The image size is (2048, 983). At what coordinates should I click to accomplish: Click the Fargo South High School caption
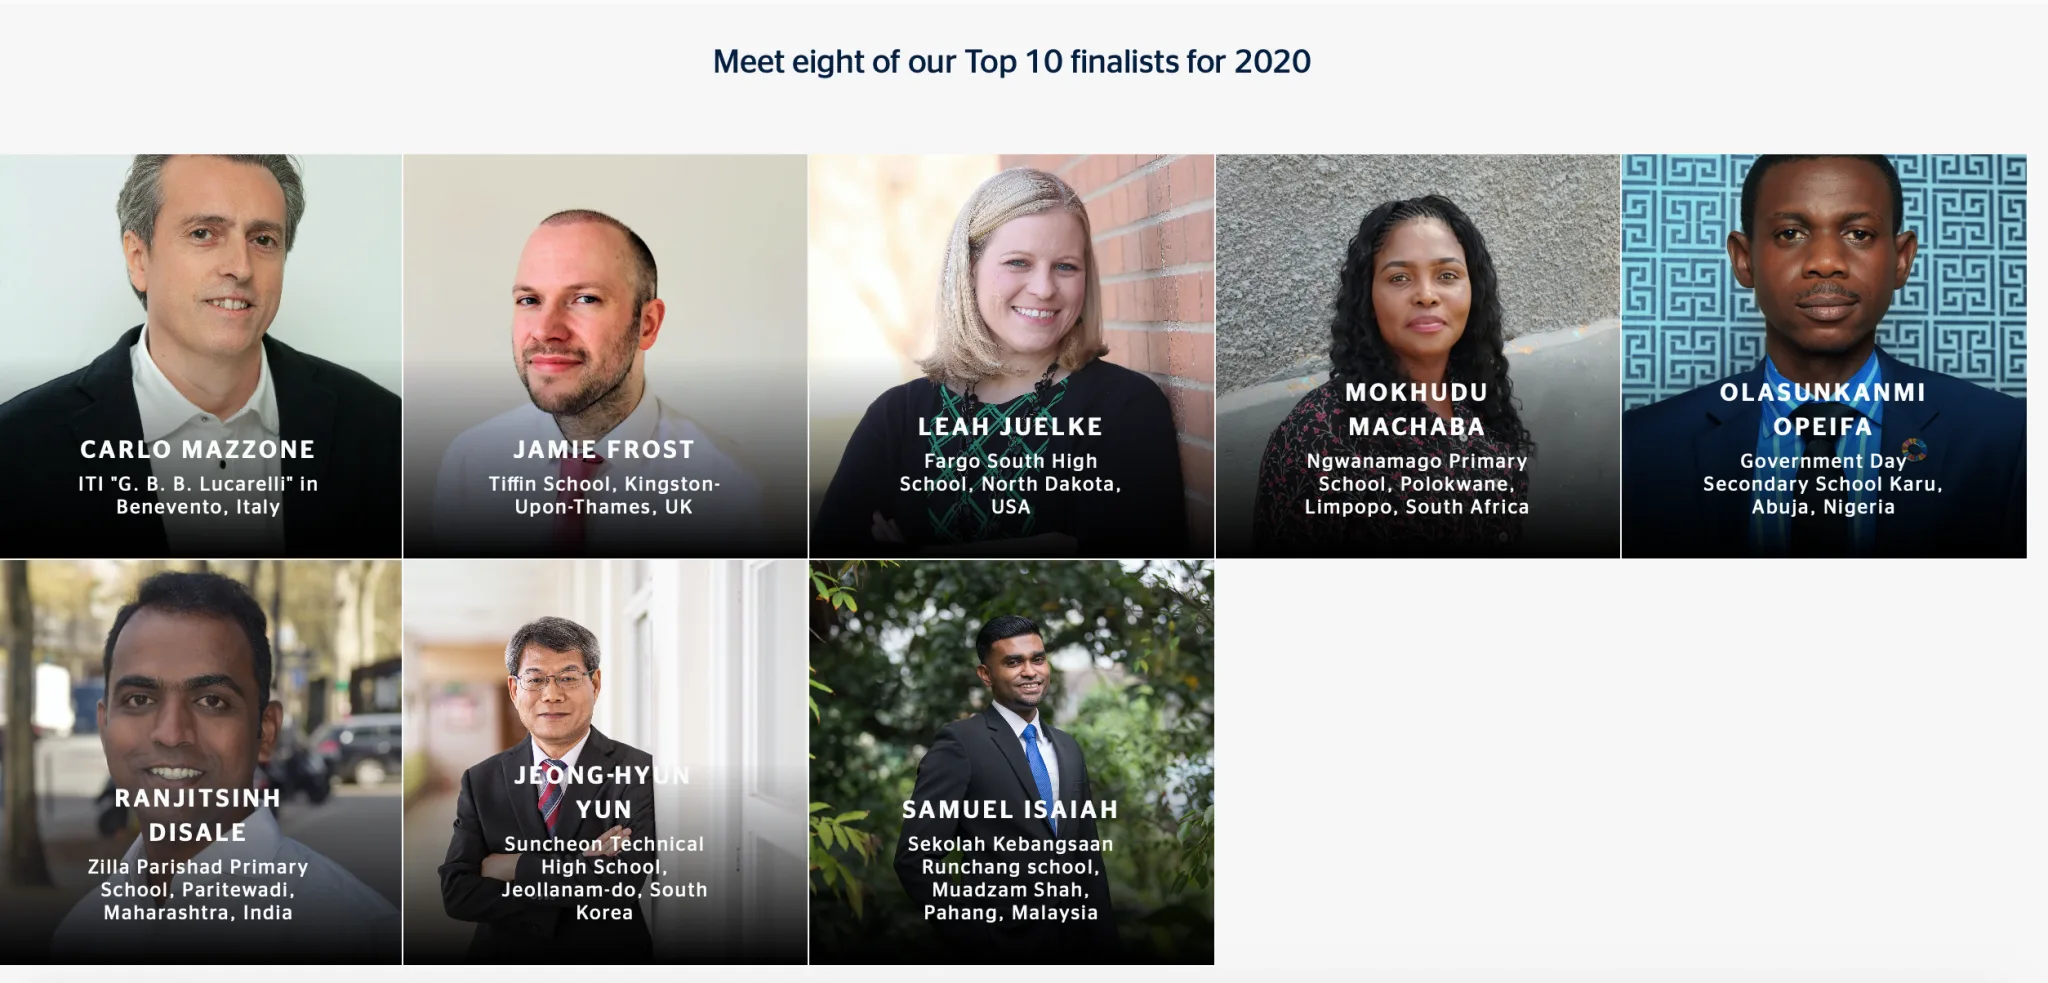pyautogui.click(x=1010, y=484)
